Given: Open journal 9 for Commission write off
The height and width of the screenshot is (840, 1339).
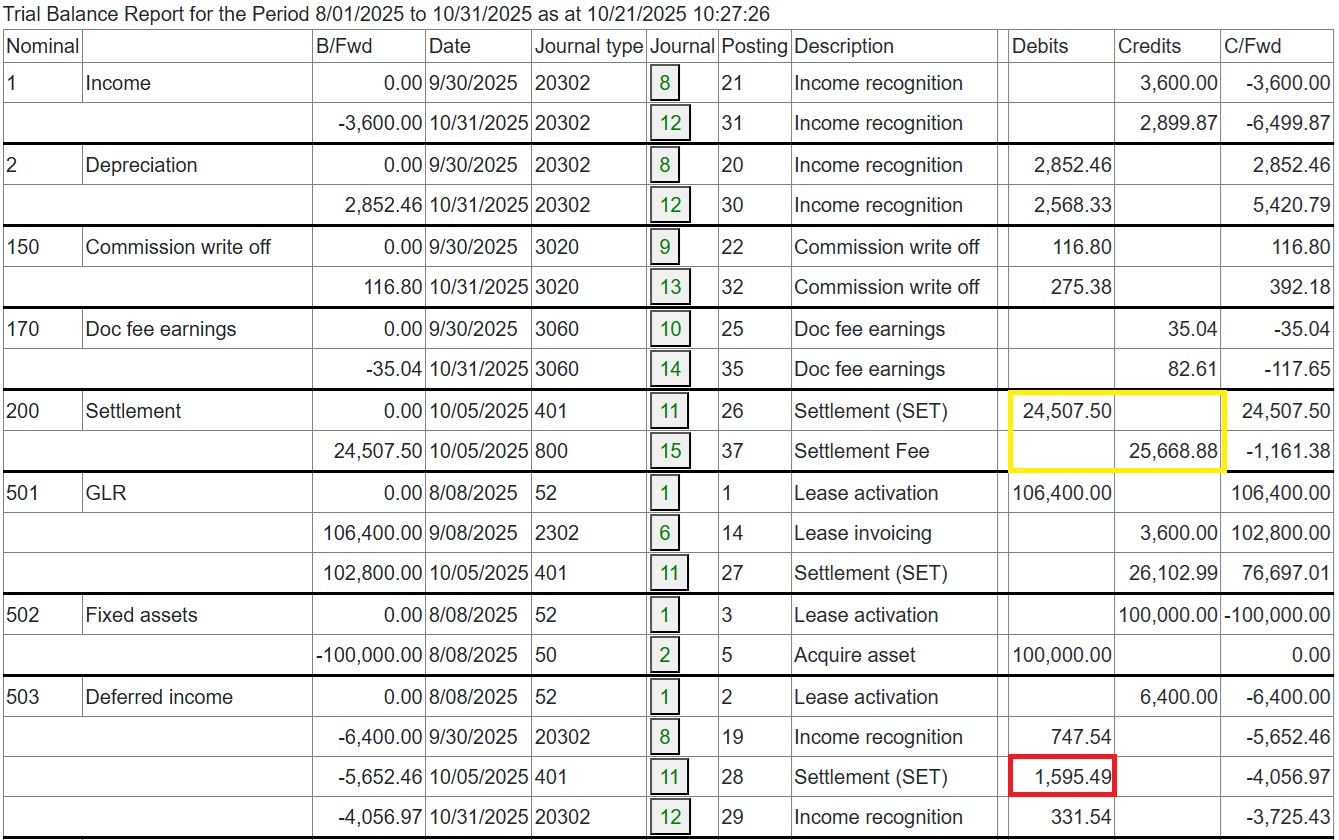Looking at the screenshot, I should 665,247.
